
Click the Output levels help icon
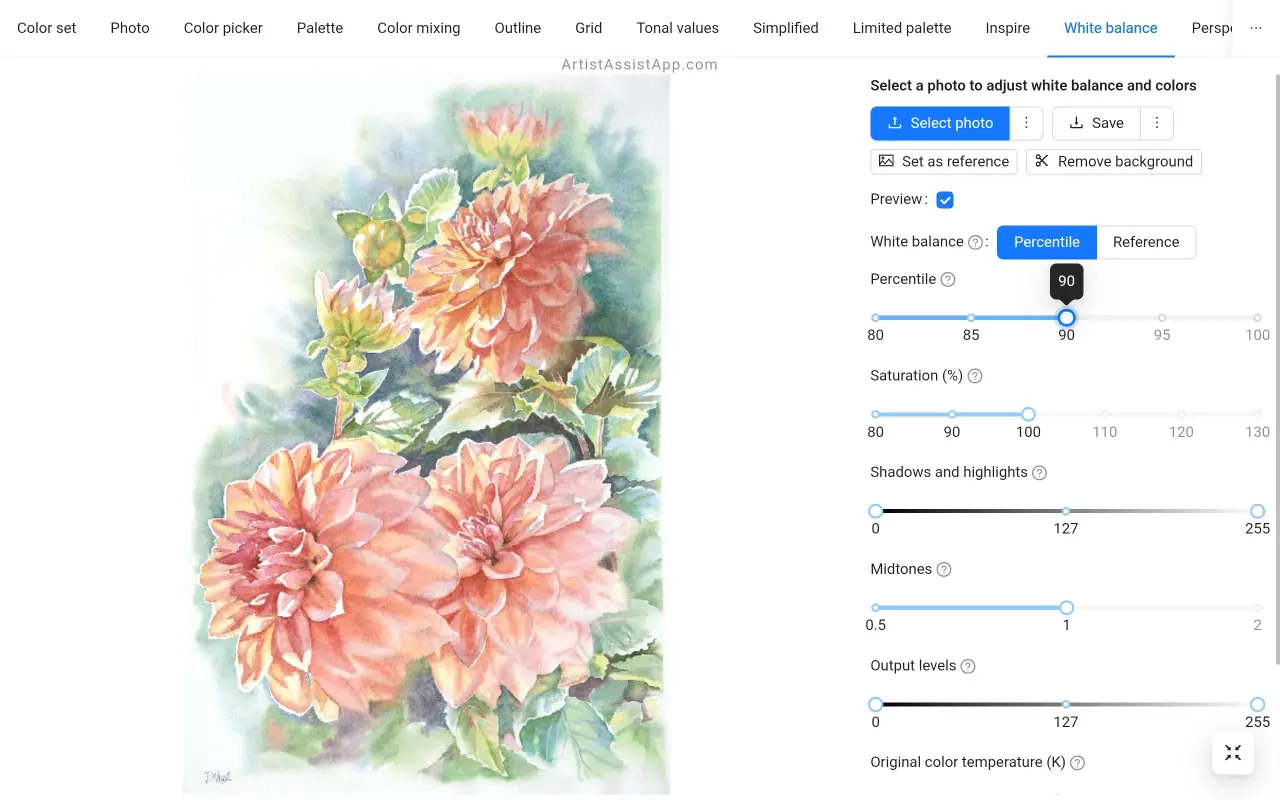(967, 666)
